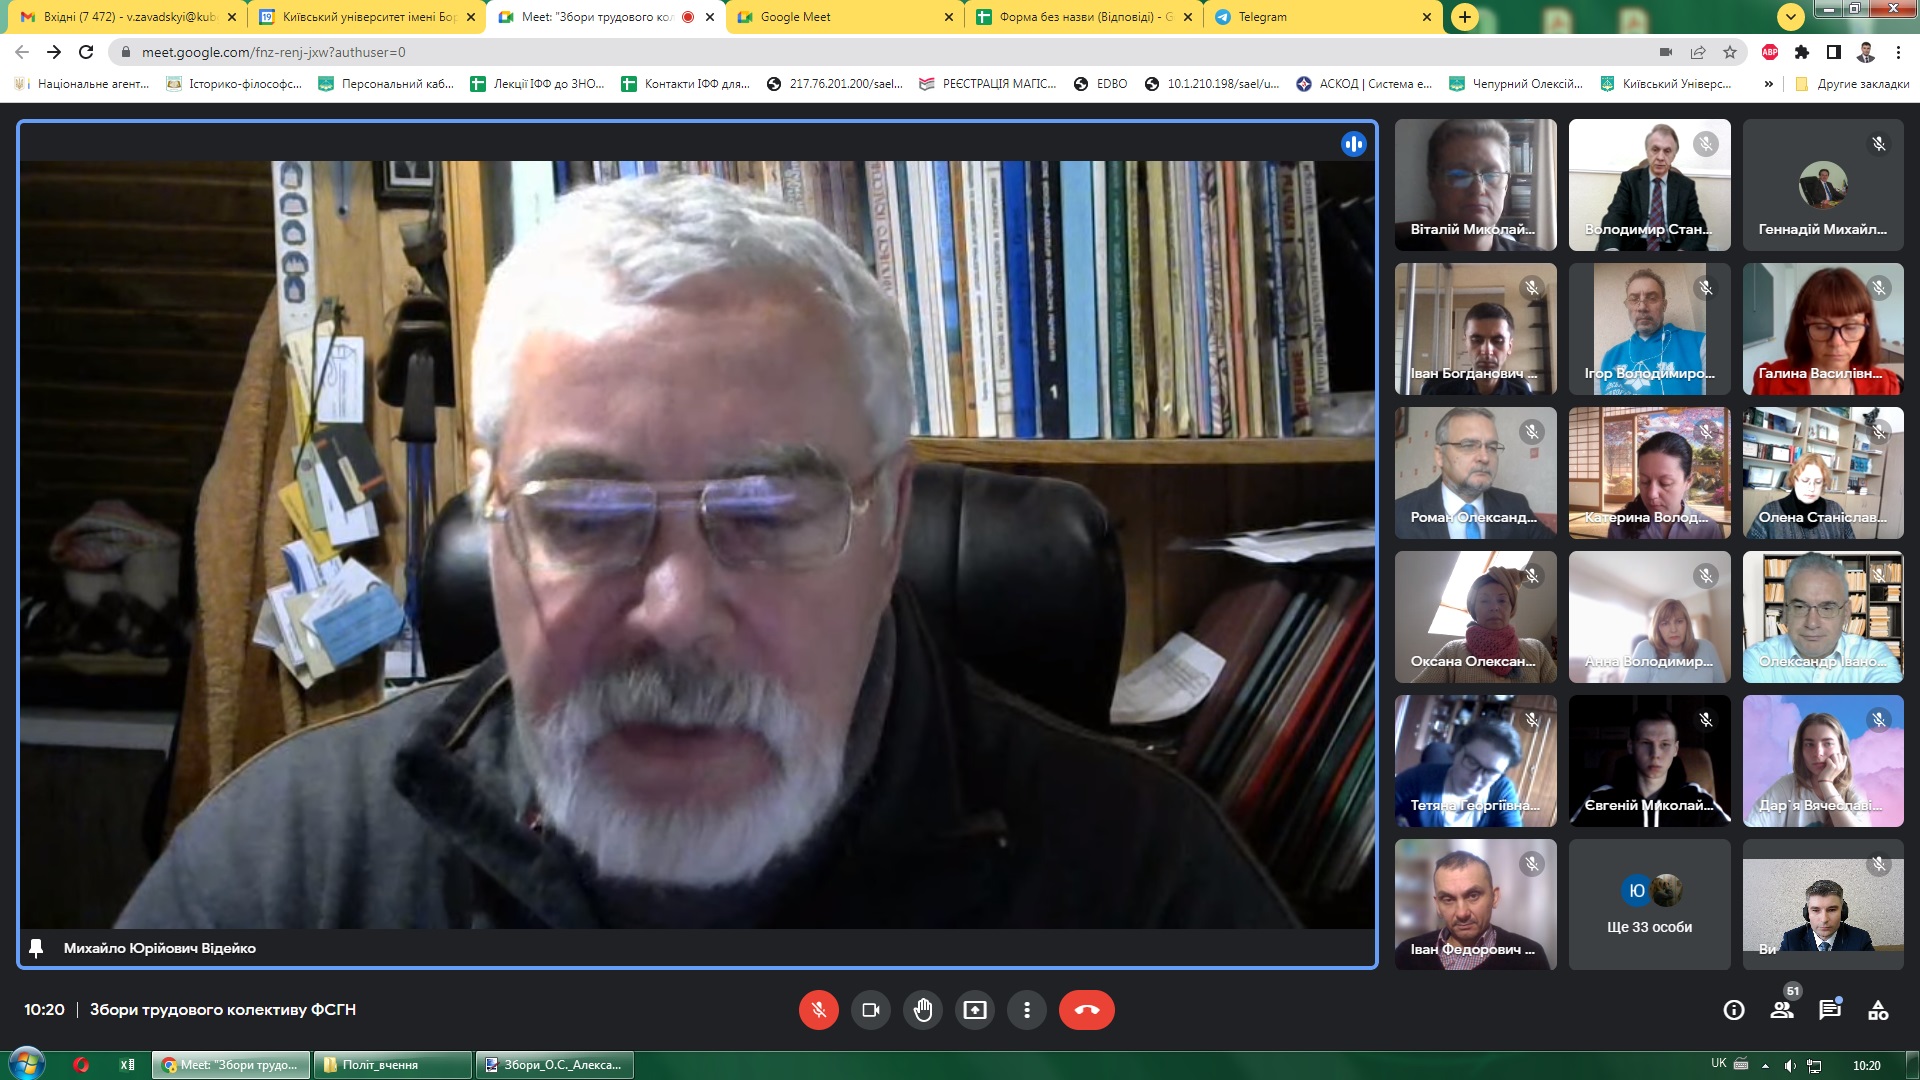Unmute the microphone with red button
1920x1080 pixels.
point(818,1010)
